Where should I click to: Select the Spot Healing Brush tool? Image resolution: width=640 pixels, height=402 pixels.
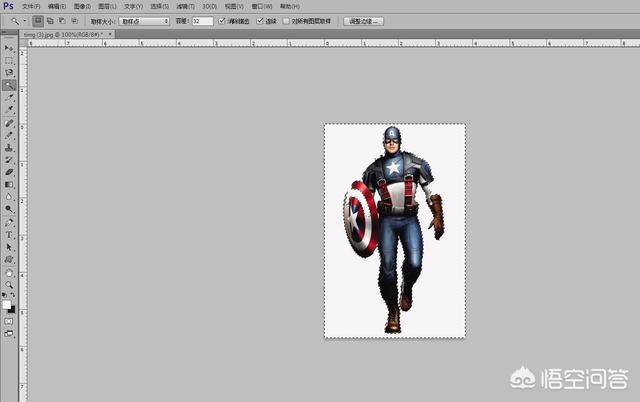(x=9, y=123)
